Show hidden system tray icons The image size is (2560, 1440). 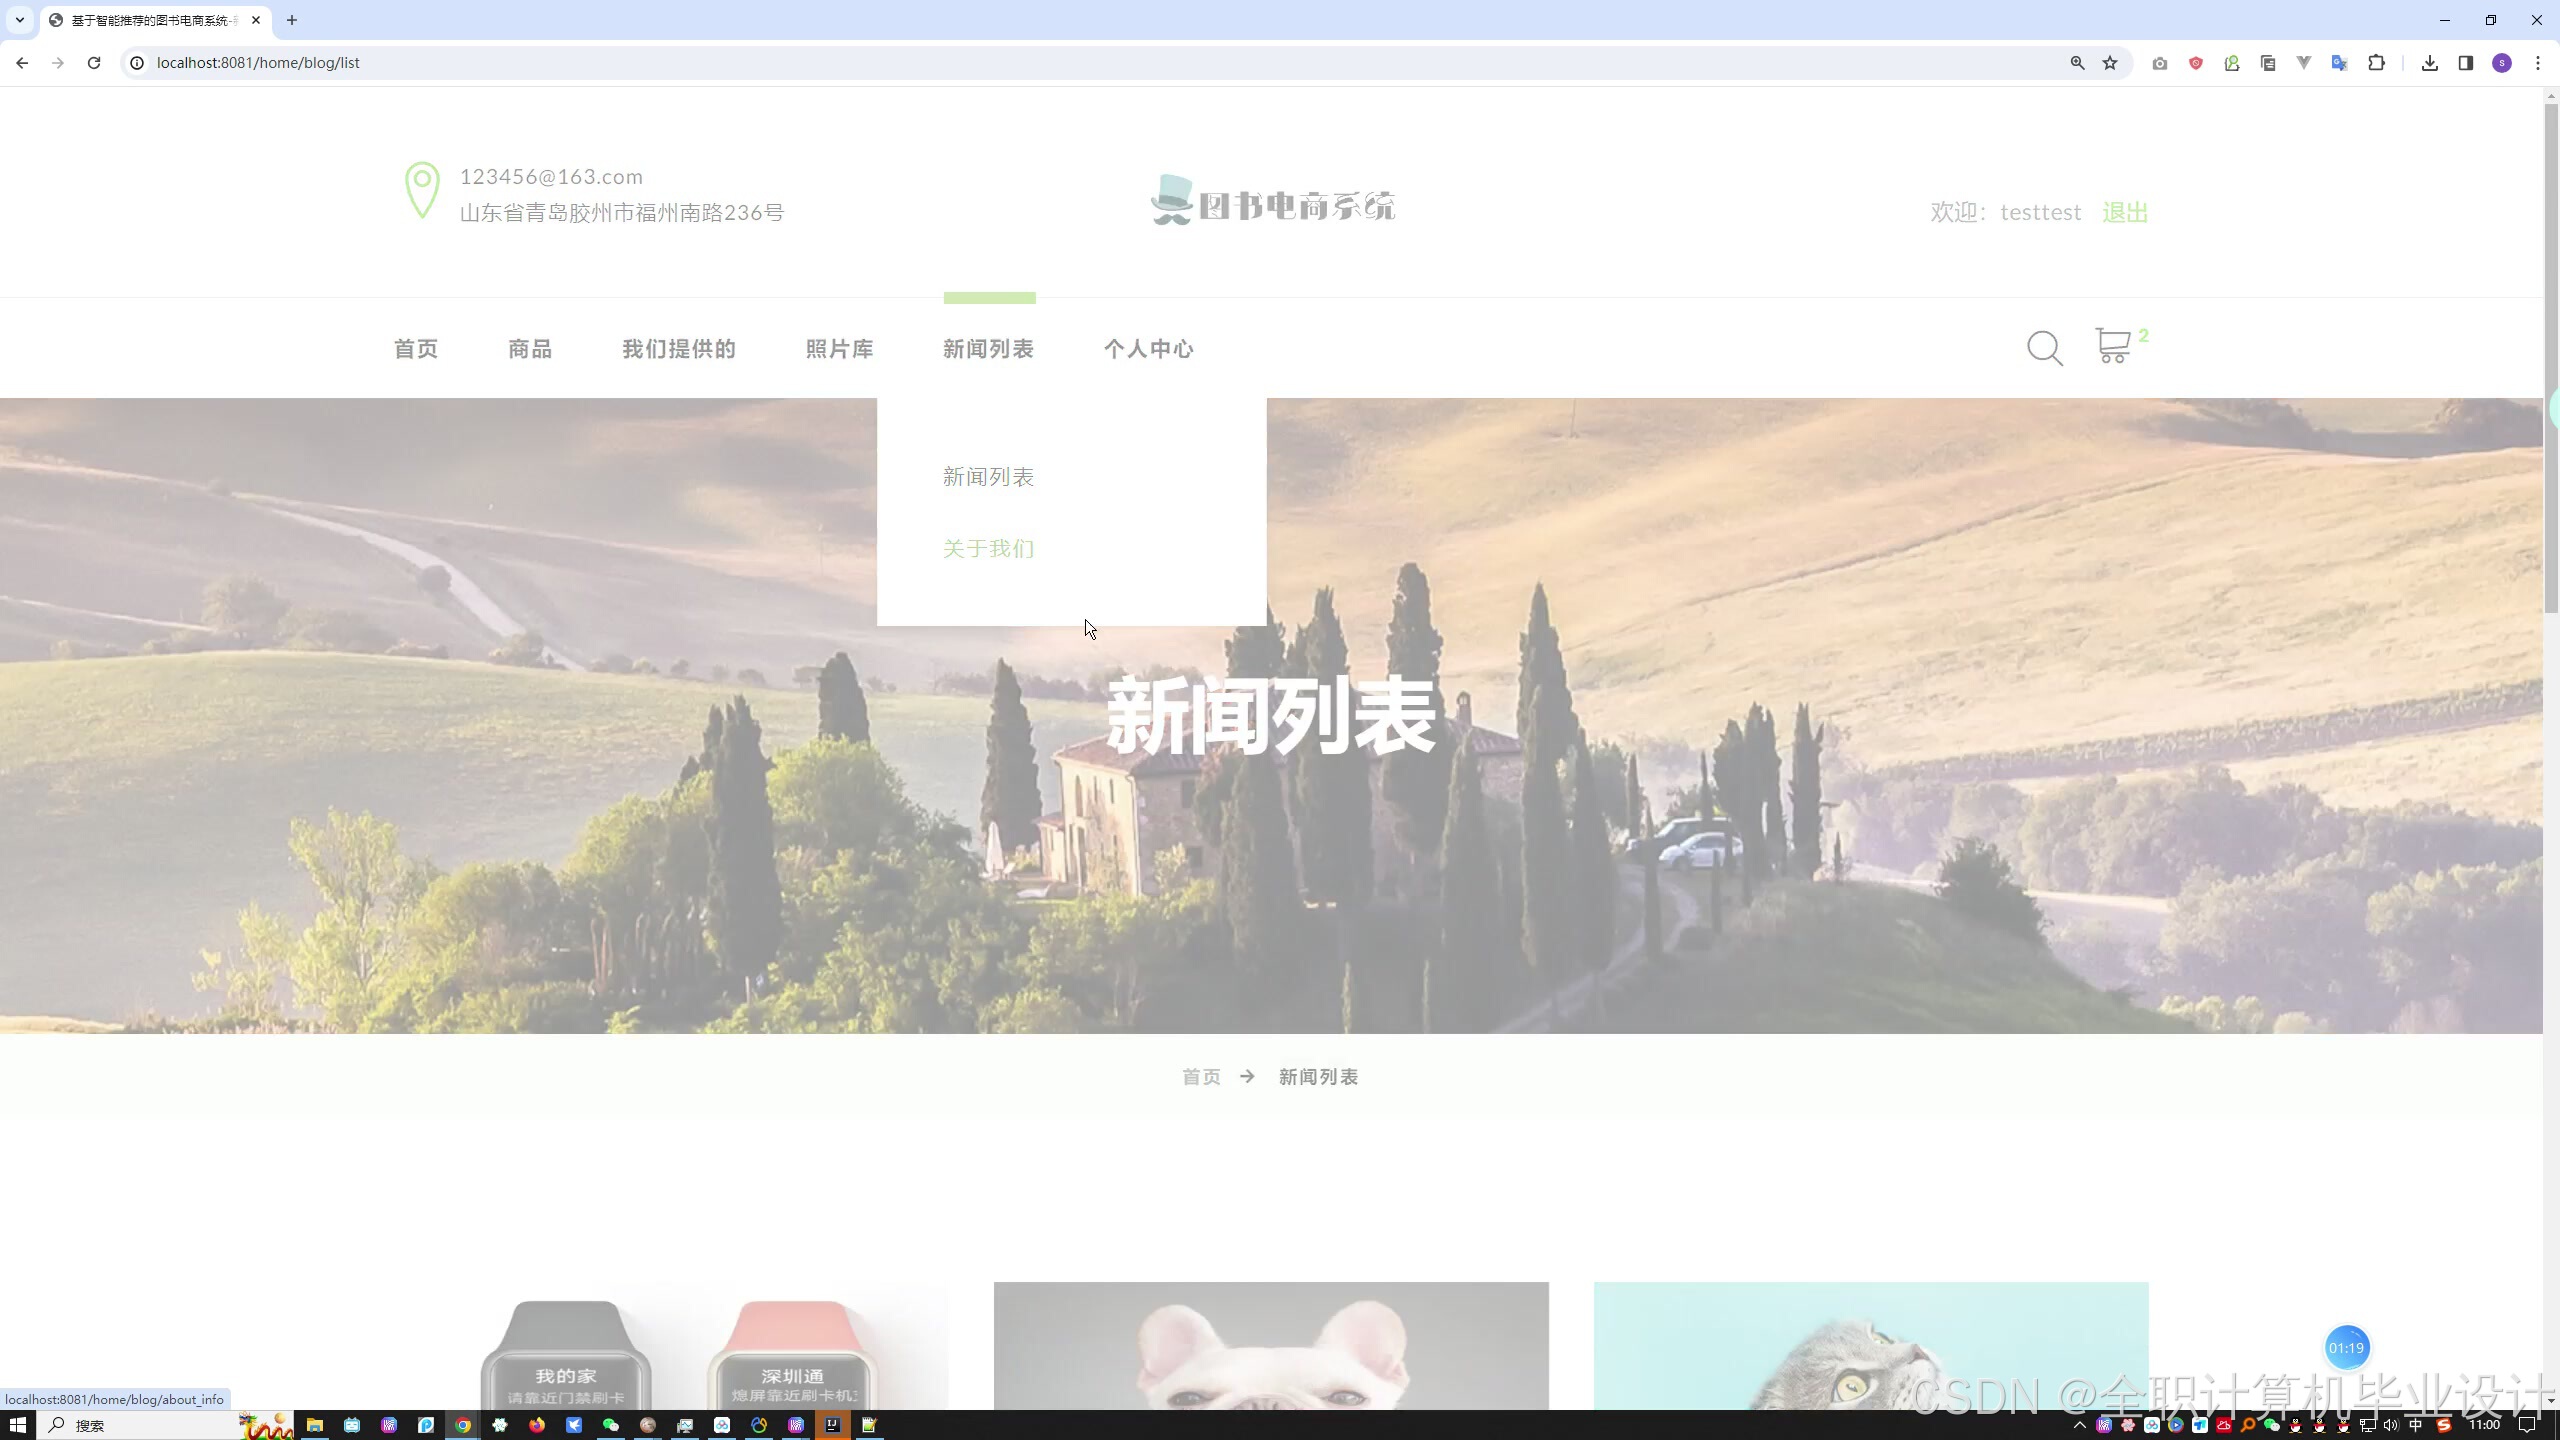(x=2079, y=1425)
